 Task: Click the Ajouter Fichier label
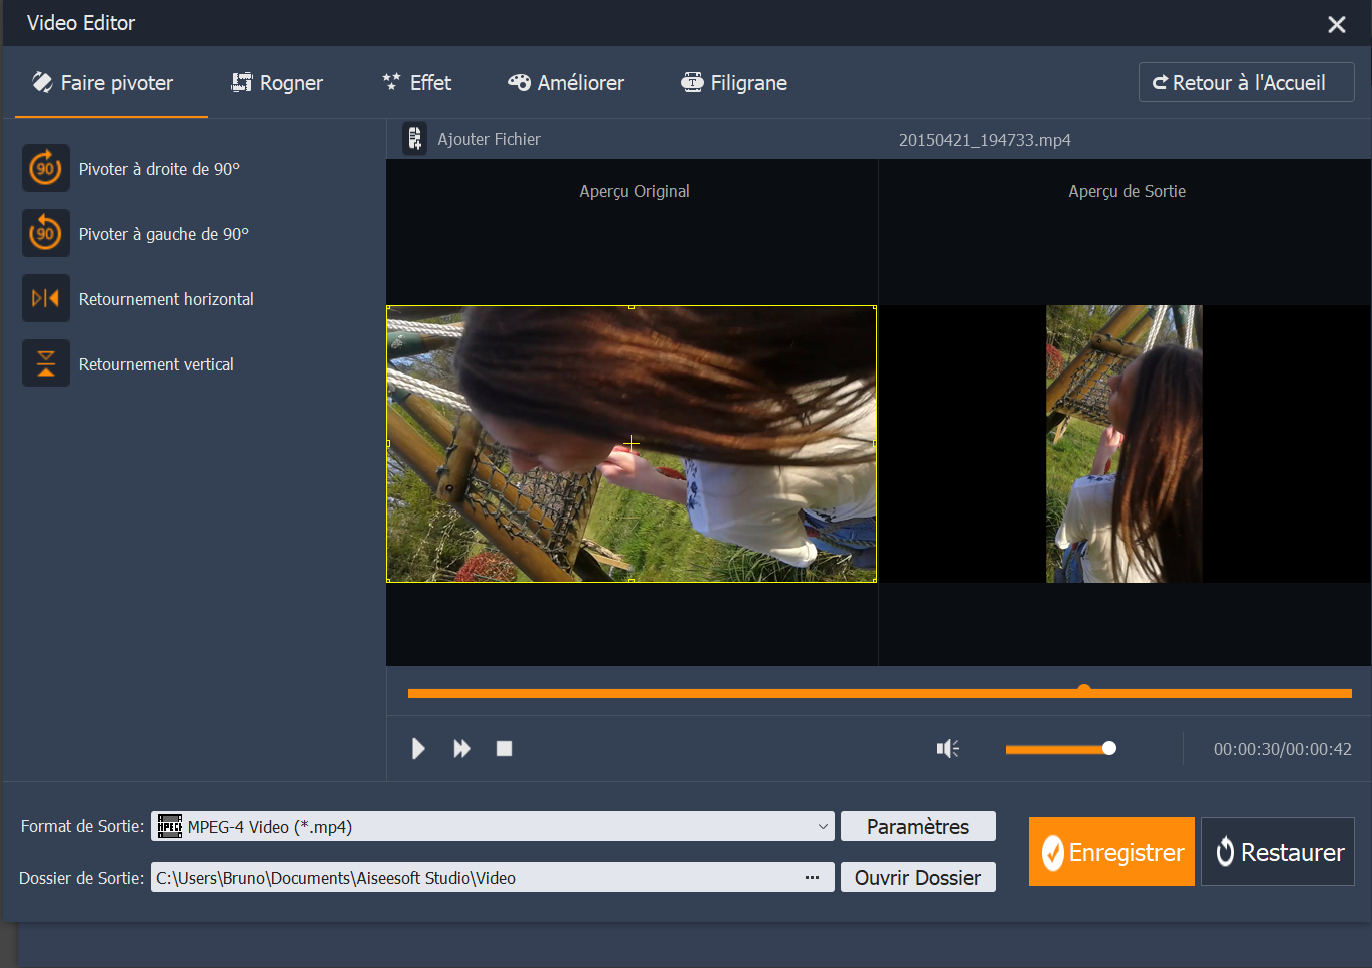489,139
